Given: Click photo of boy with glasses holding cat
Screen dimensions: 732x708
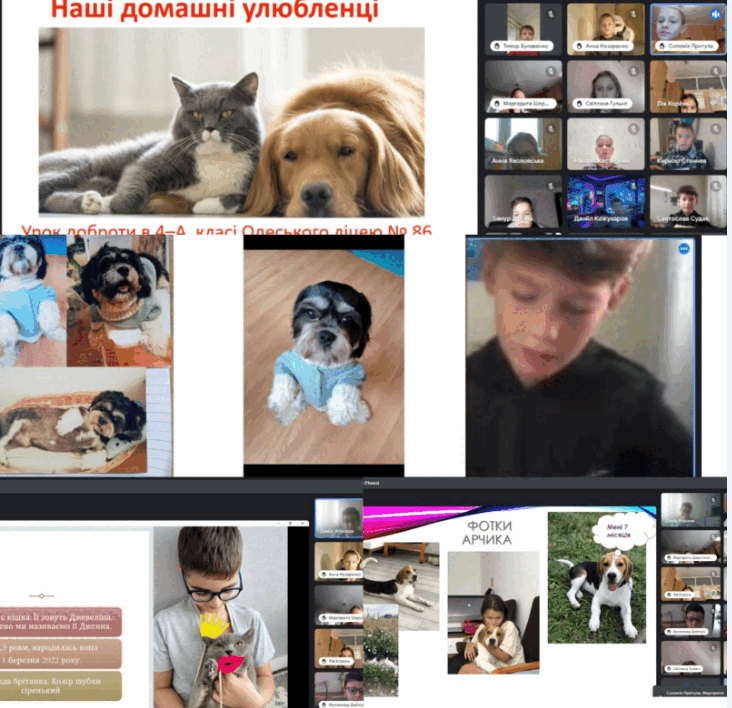Looking at the screenshot, I should pos(220,617).
